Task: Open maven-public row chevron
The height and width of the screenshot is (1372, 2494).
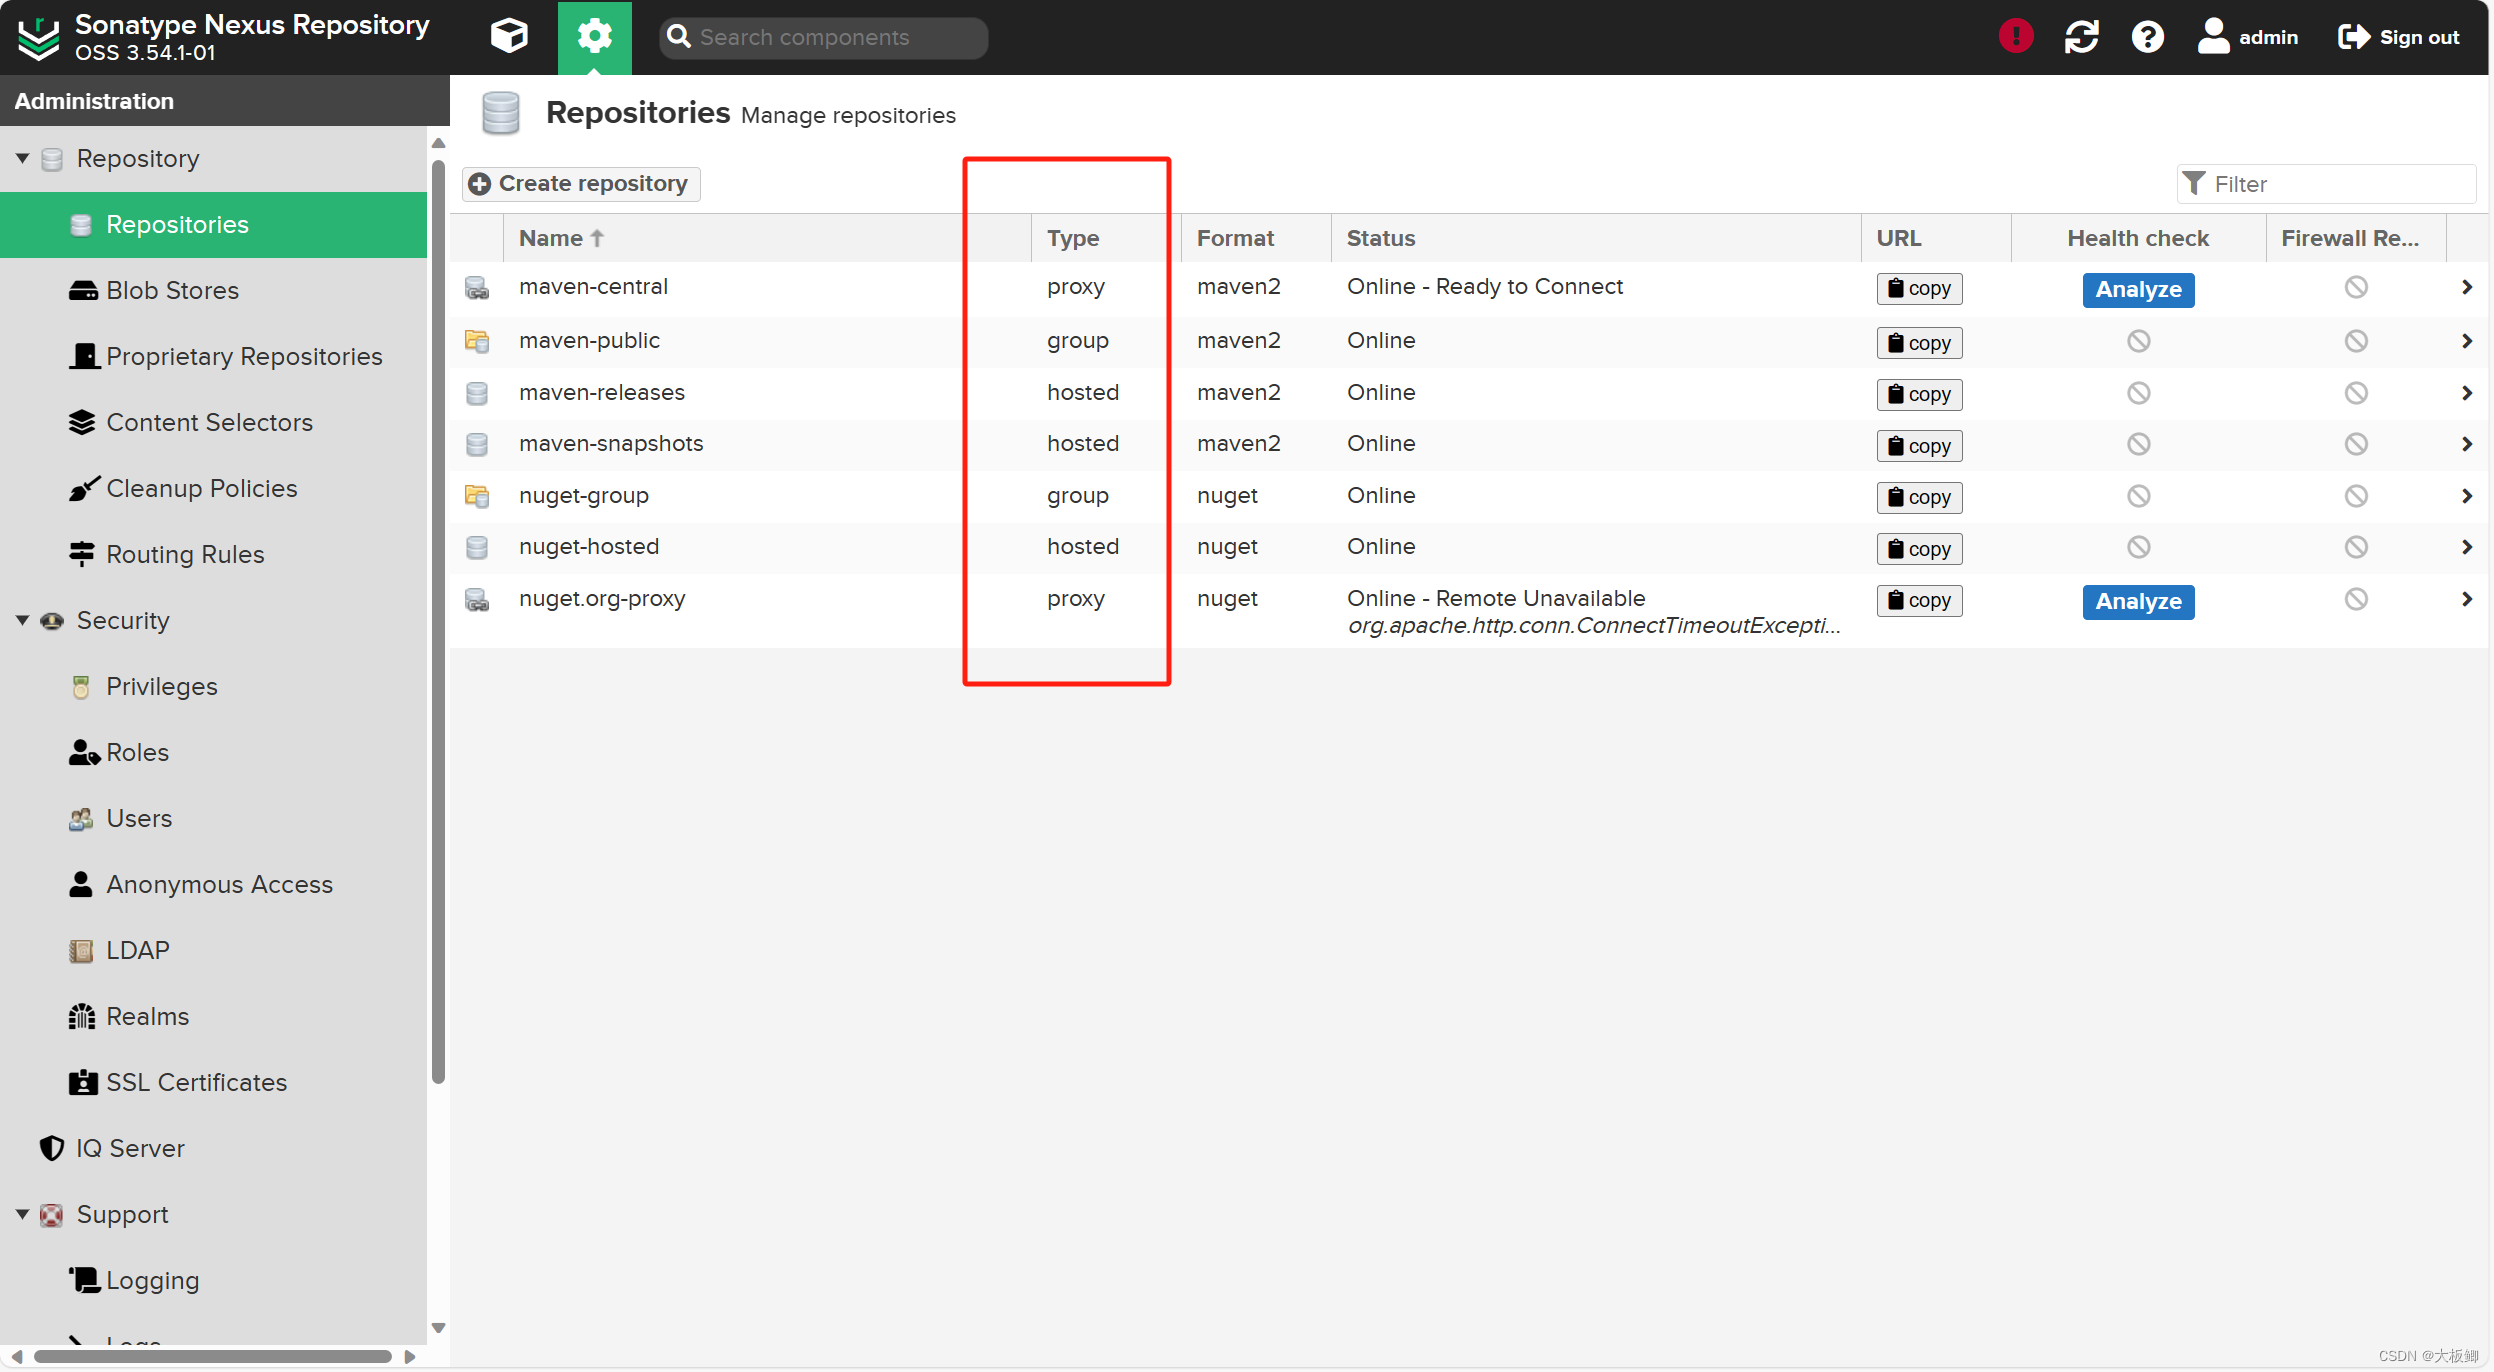Action: pyautogui.click(x=2466, y=341)
